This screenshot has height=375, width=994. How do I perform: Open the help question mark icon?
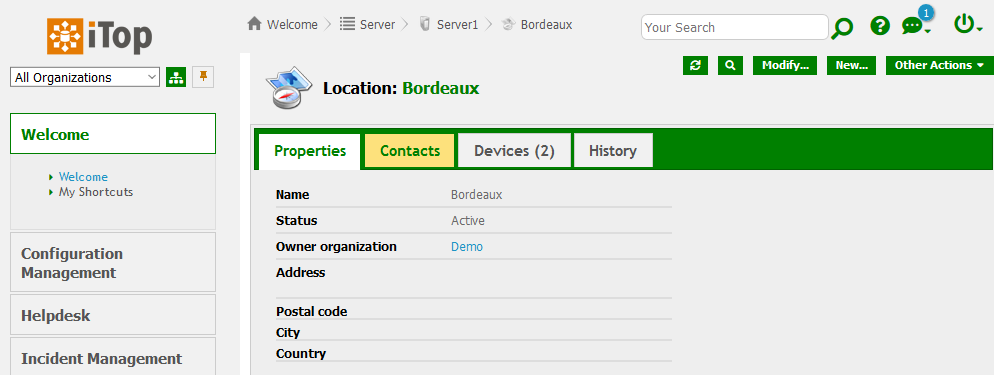(x=880, y=26)
